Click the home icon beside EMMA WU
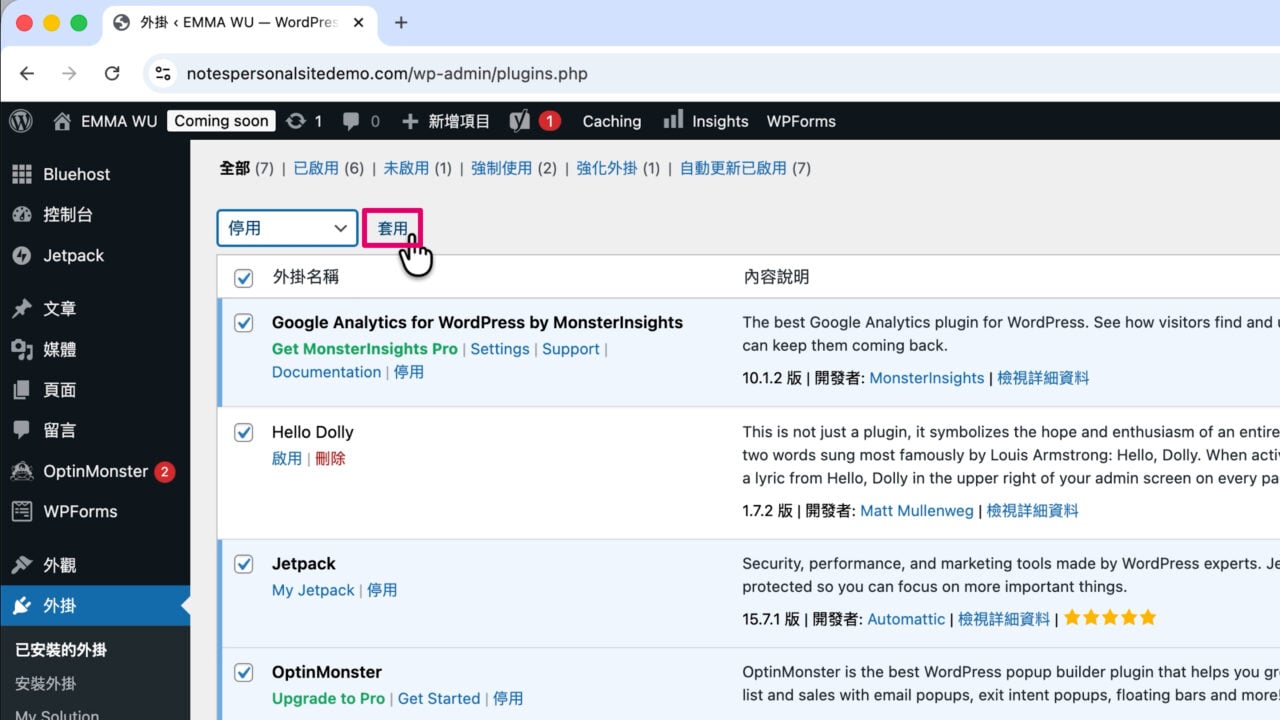 [62, 121]
